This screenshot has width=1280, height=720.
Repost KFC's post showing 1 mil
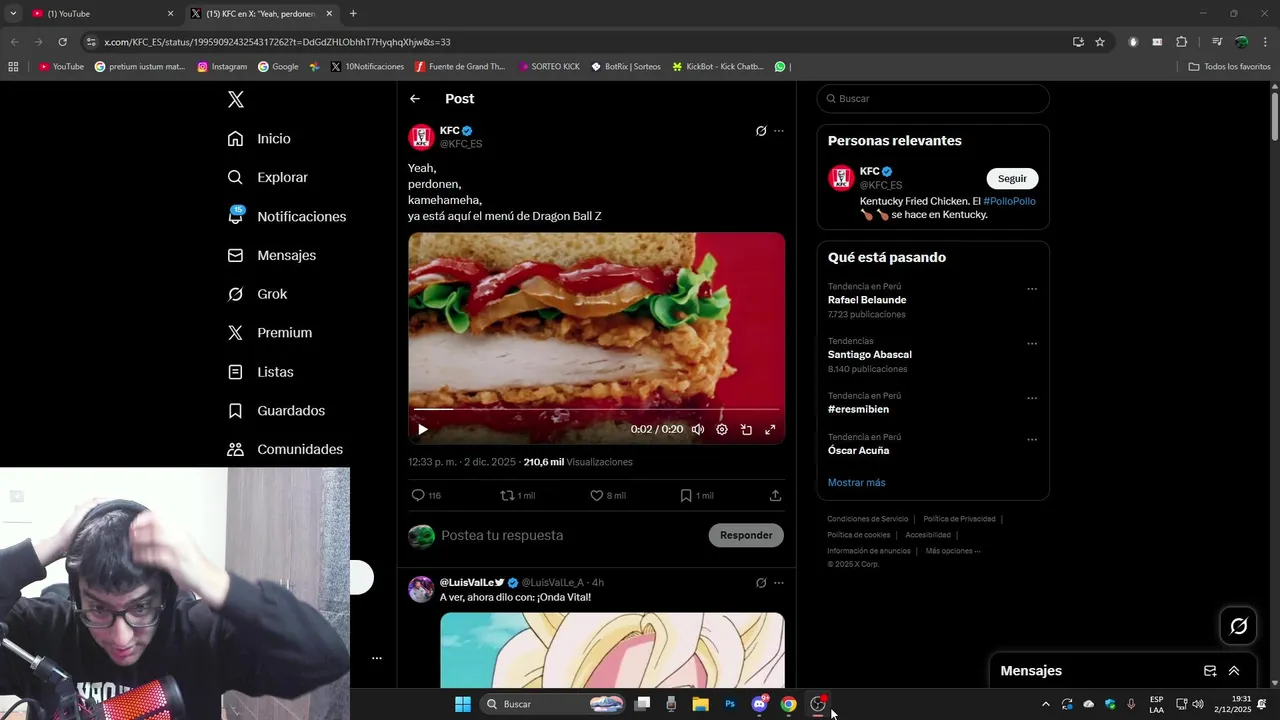click(x=517, y=495)
